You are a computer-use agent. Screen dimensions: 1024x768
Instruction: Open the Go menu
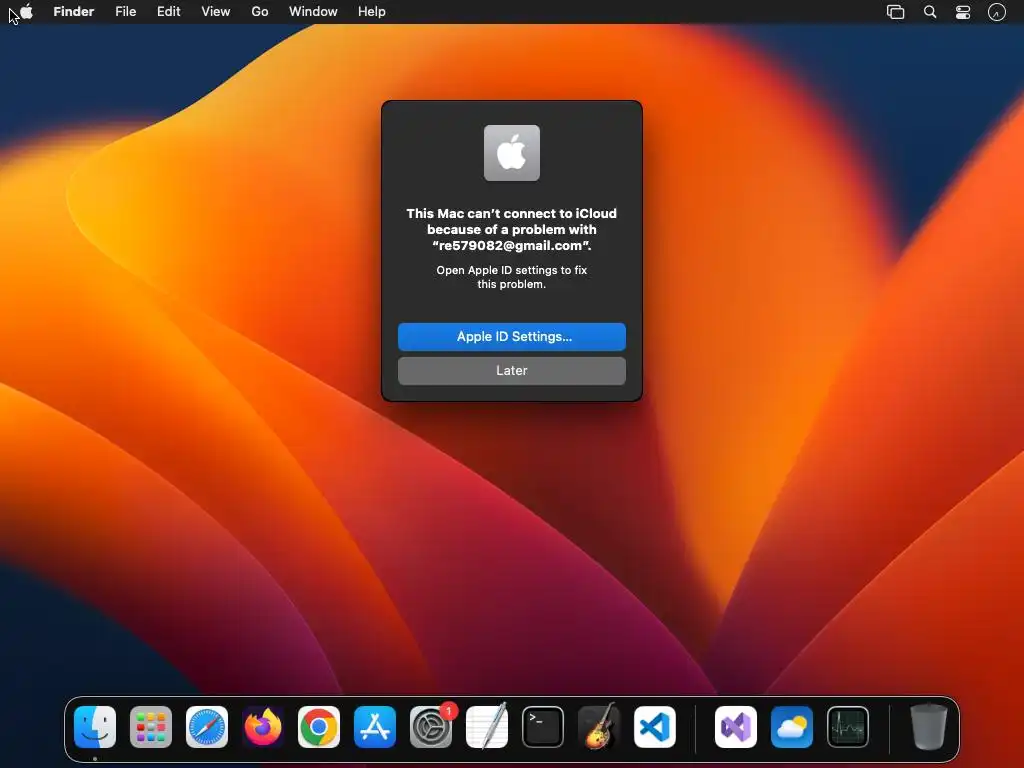click(x=260, y=12)
